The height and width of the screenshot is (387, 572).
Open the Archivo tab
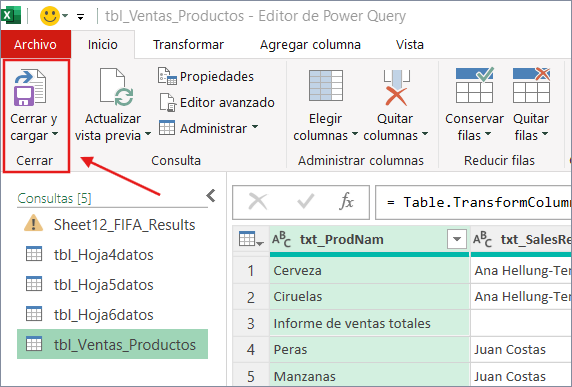(x=35, y=44)
